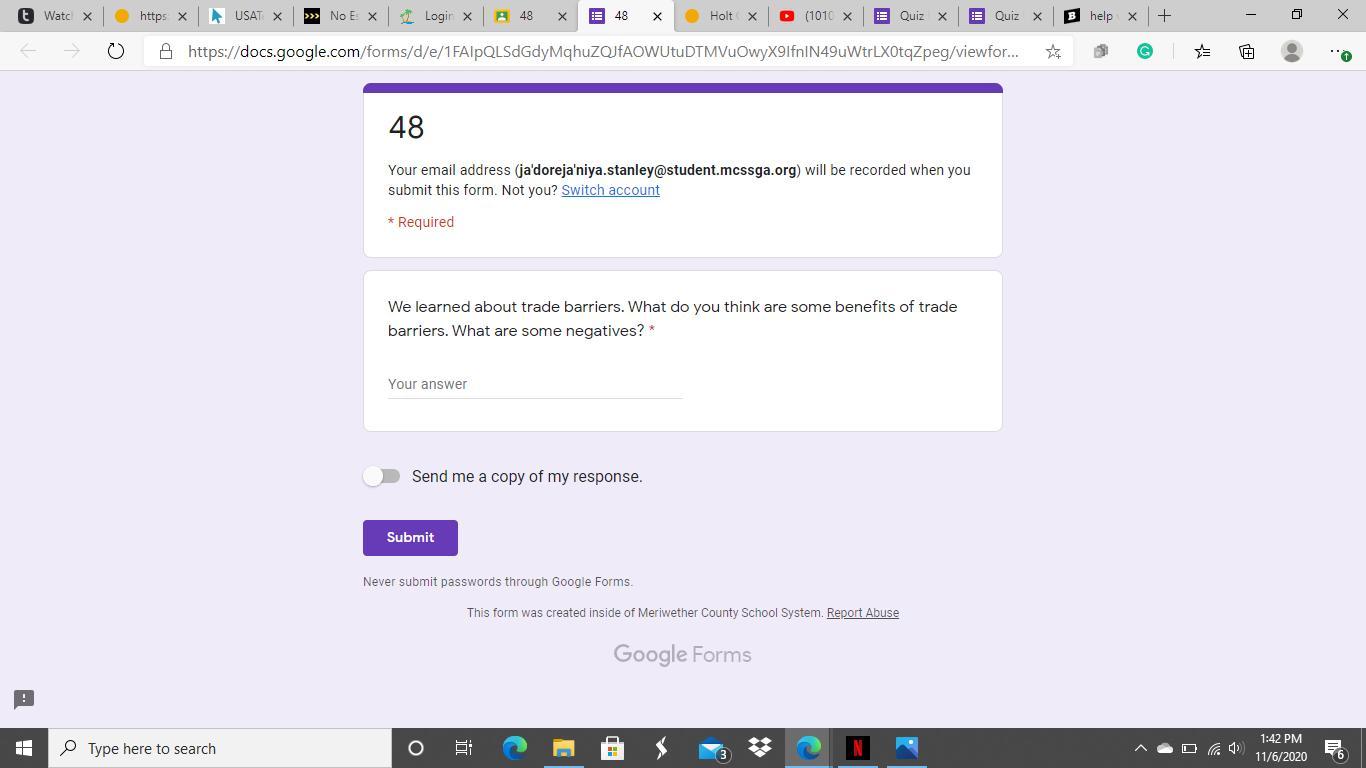Close the active 48 form tab

(657, 16)
